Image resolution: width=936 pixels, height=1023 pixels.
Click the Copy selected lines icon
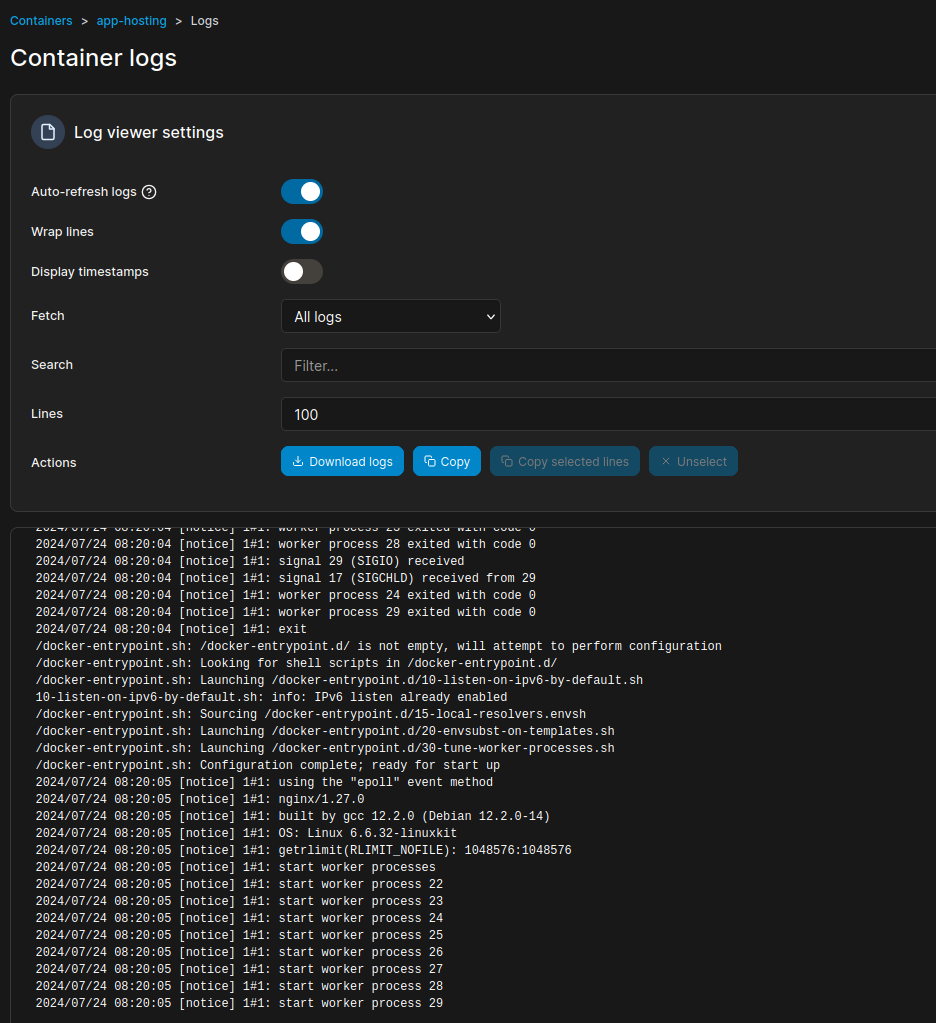(506, 461)
